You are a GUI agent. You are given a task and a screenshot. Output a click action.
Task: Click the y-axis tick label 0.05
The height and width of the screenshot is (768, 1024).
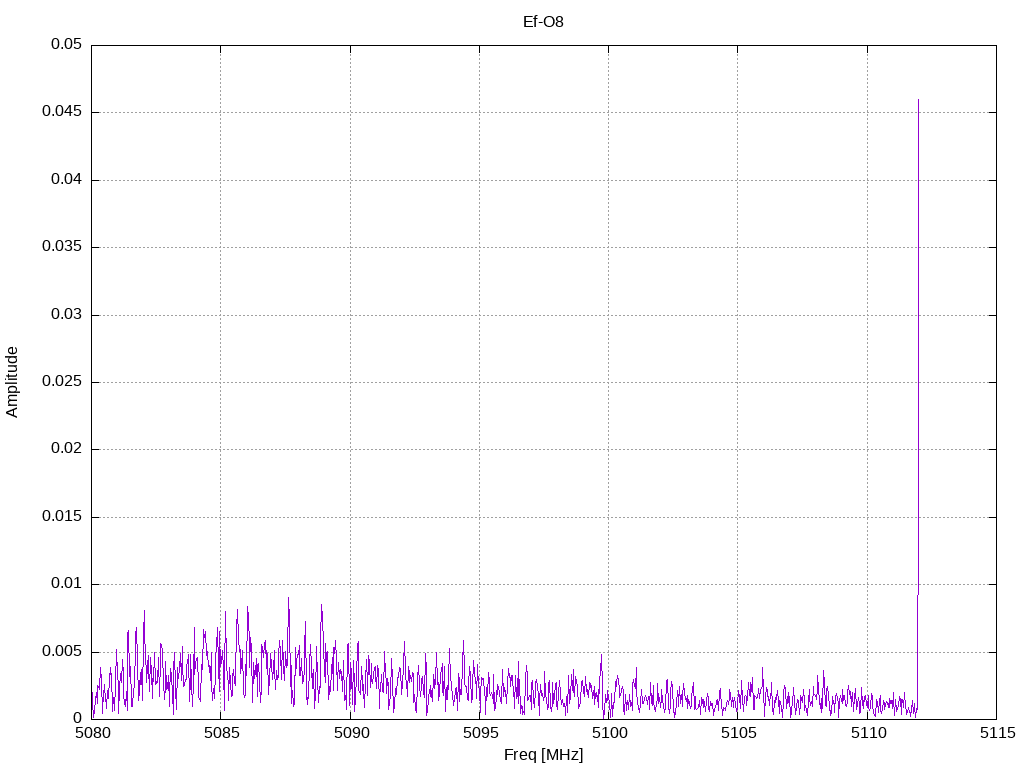(x=67, y=44)
